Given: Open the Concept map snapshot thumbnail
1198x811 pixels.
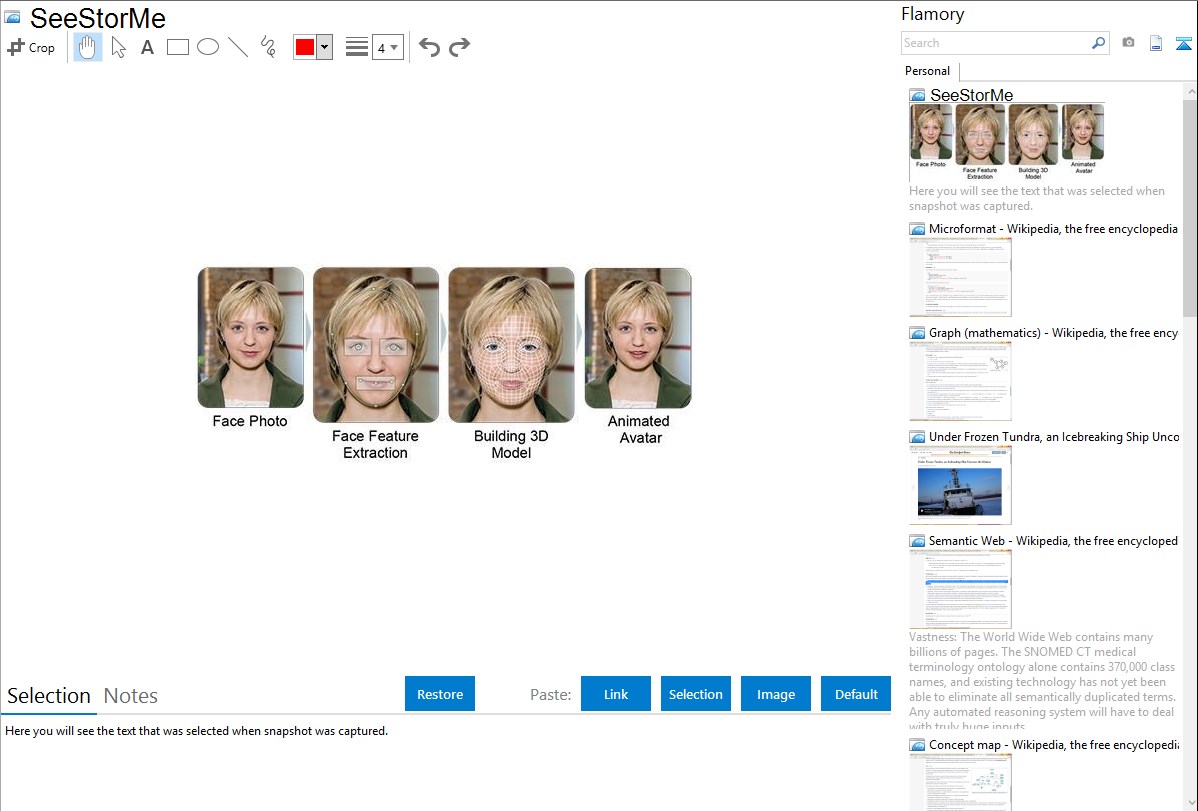Looking at the screenshot, I should (x=960, y=782).
